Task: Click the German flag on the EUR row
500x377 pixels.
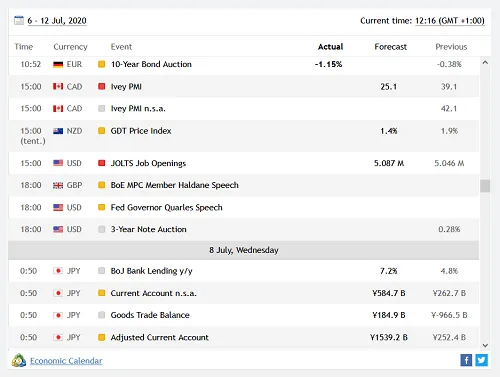Action: point(58,64)
